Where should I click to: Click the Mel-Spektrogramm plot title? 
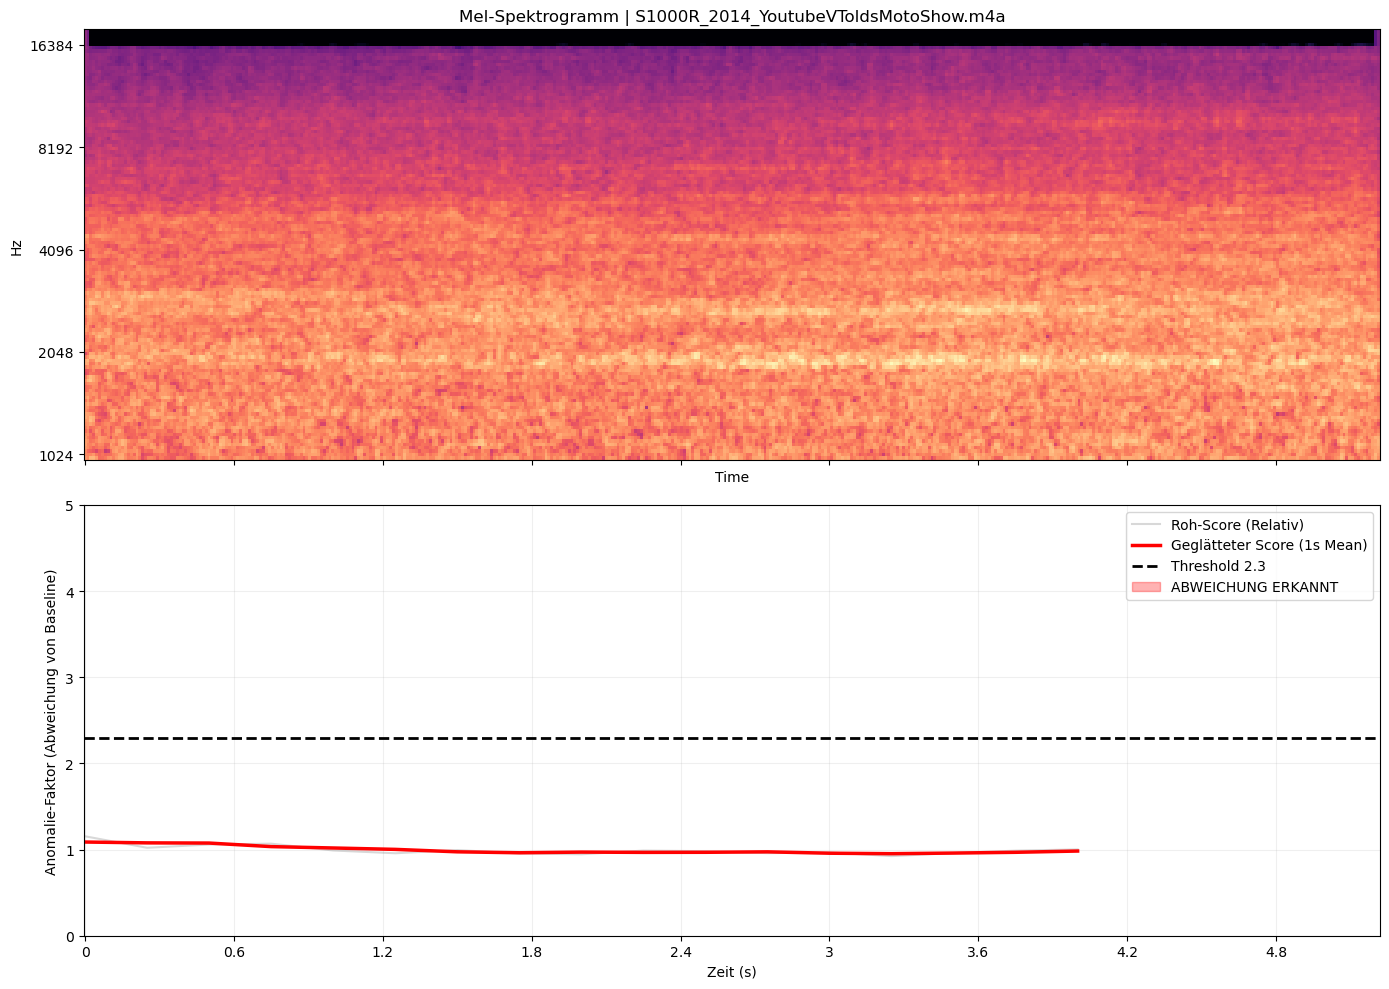(732, 16)
